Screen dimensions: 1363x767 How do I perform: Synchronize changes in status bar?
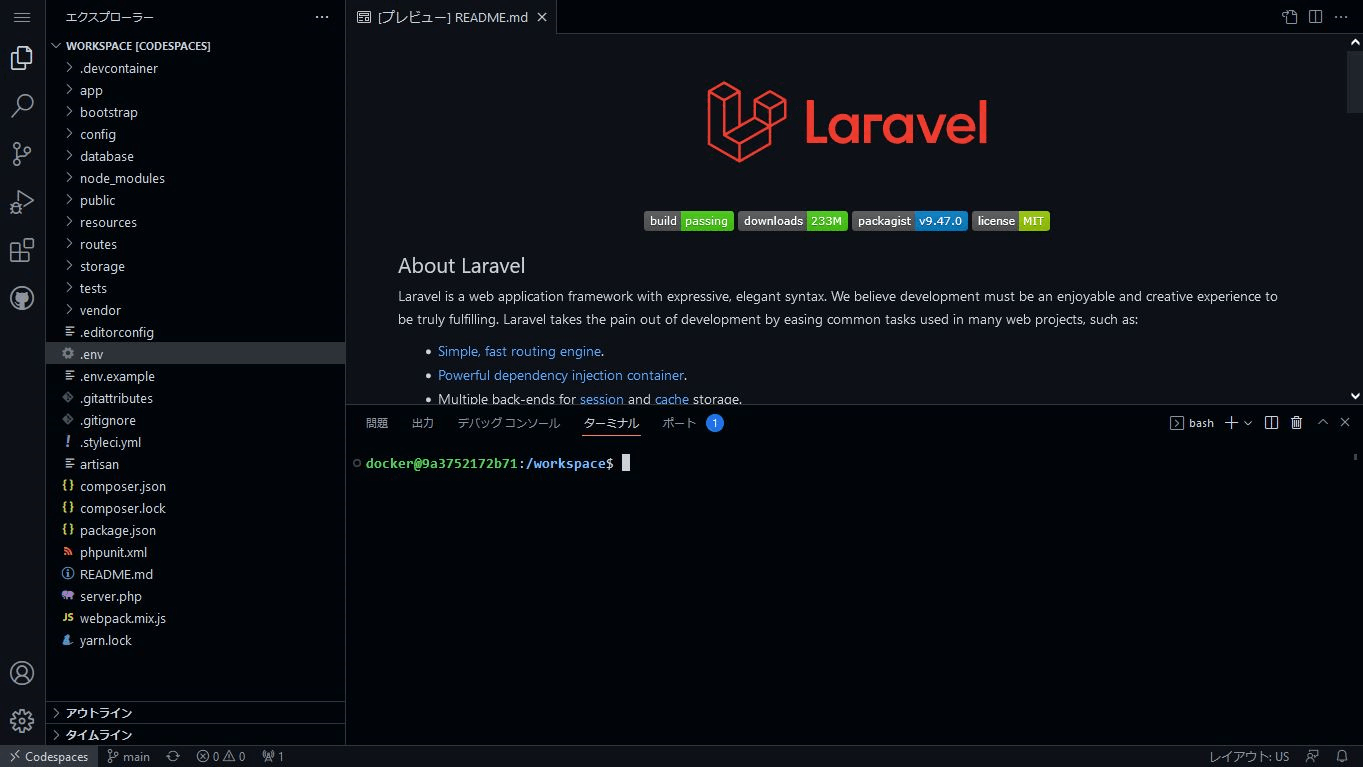(x=173, y=756)
